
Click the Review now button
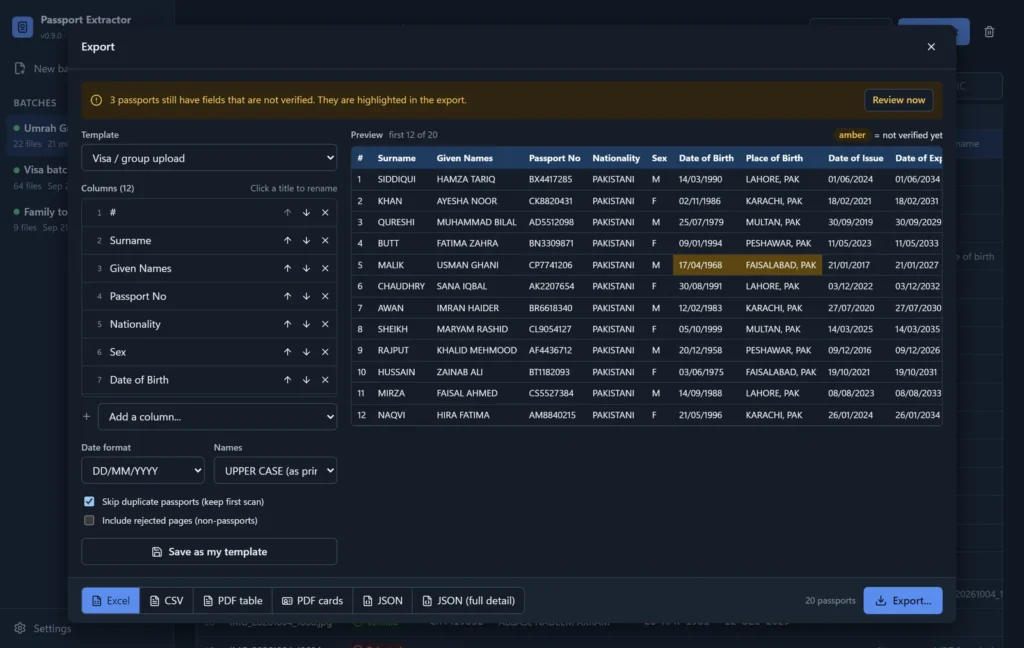click(x=899, y=100)
